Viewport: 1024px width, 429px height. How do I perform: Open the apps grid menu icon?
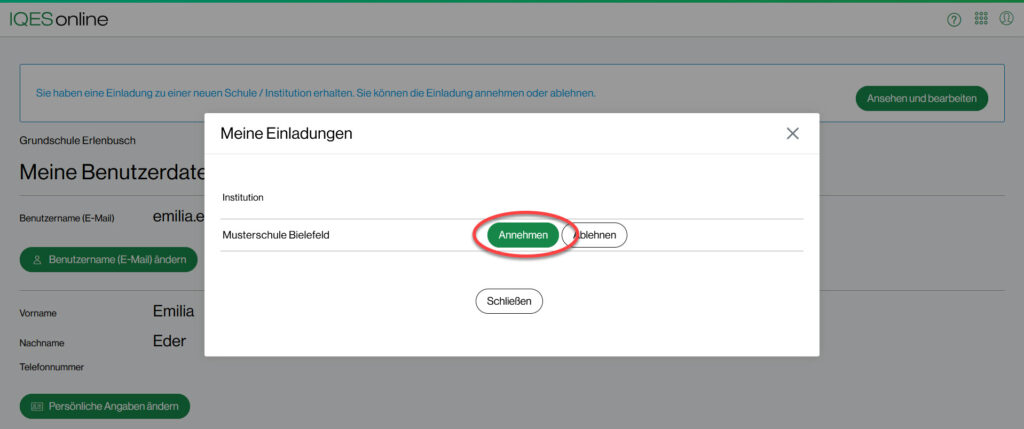(x=980, y=19)
